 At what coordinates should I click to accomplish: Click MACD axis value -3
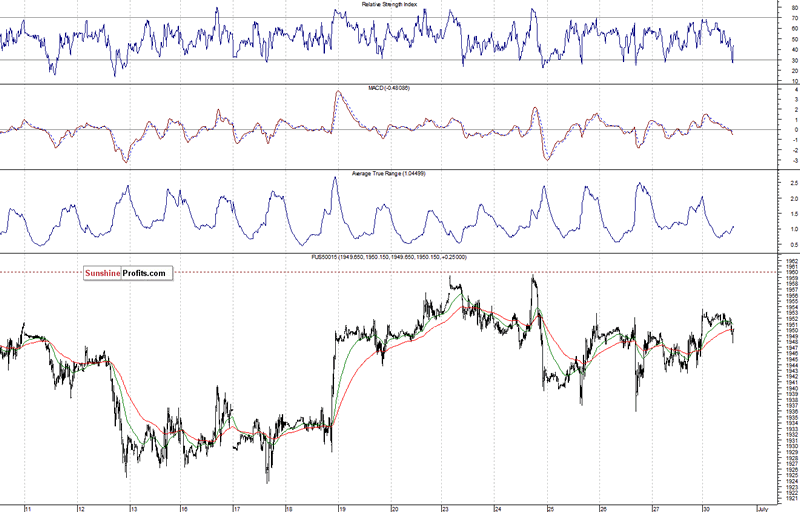pyautogui.click(x=795, y=161)
